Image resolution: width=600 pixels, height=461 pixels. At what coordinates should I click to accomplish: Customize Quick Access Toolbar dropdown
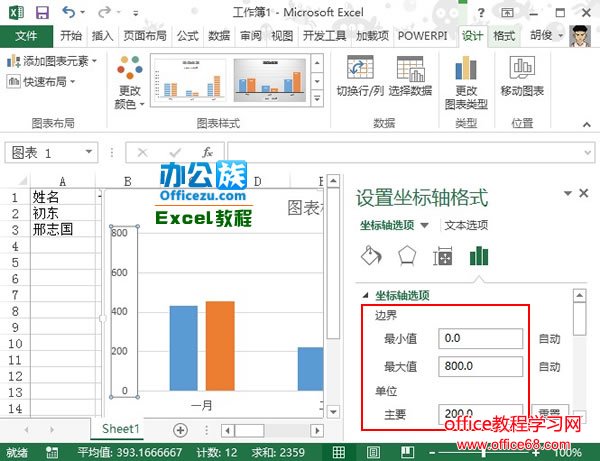(135, 13)
